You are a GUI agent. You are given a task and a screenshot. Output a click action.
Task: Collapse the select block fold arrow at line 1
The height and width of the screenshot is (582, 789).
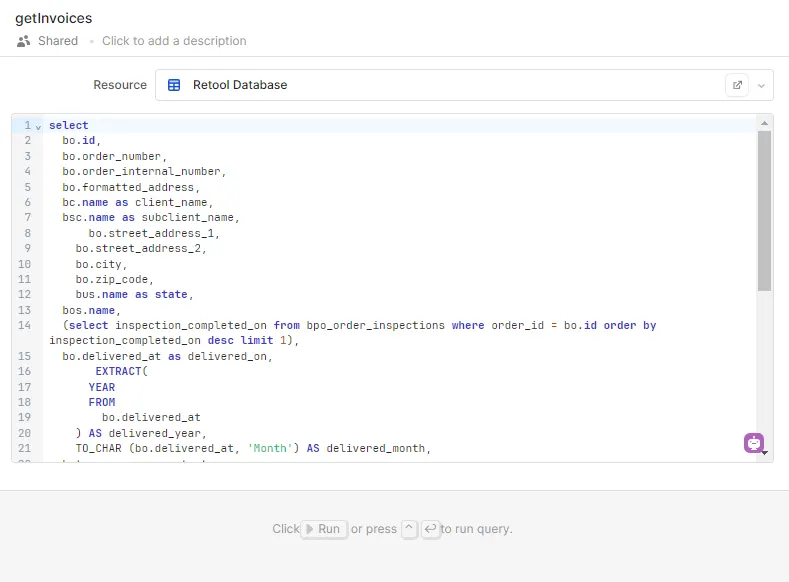[38, 127]
